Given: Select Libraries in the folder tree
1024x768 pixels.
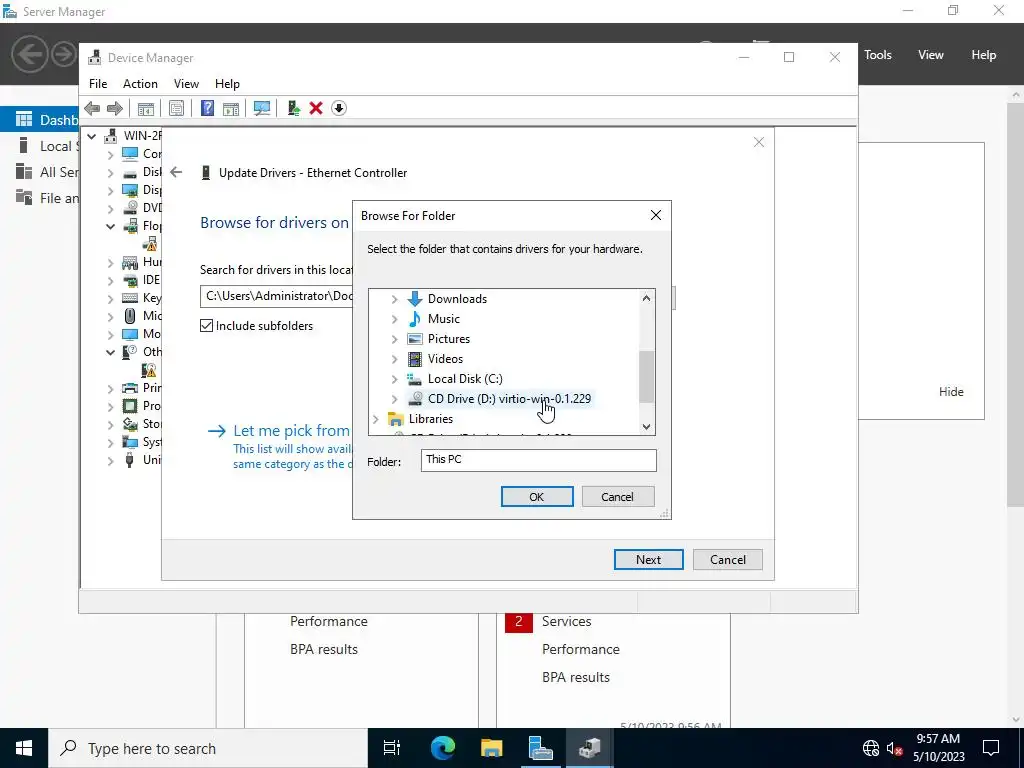Looking at the screenshot, I should [430, 419].
